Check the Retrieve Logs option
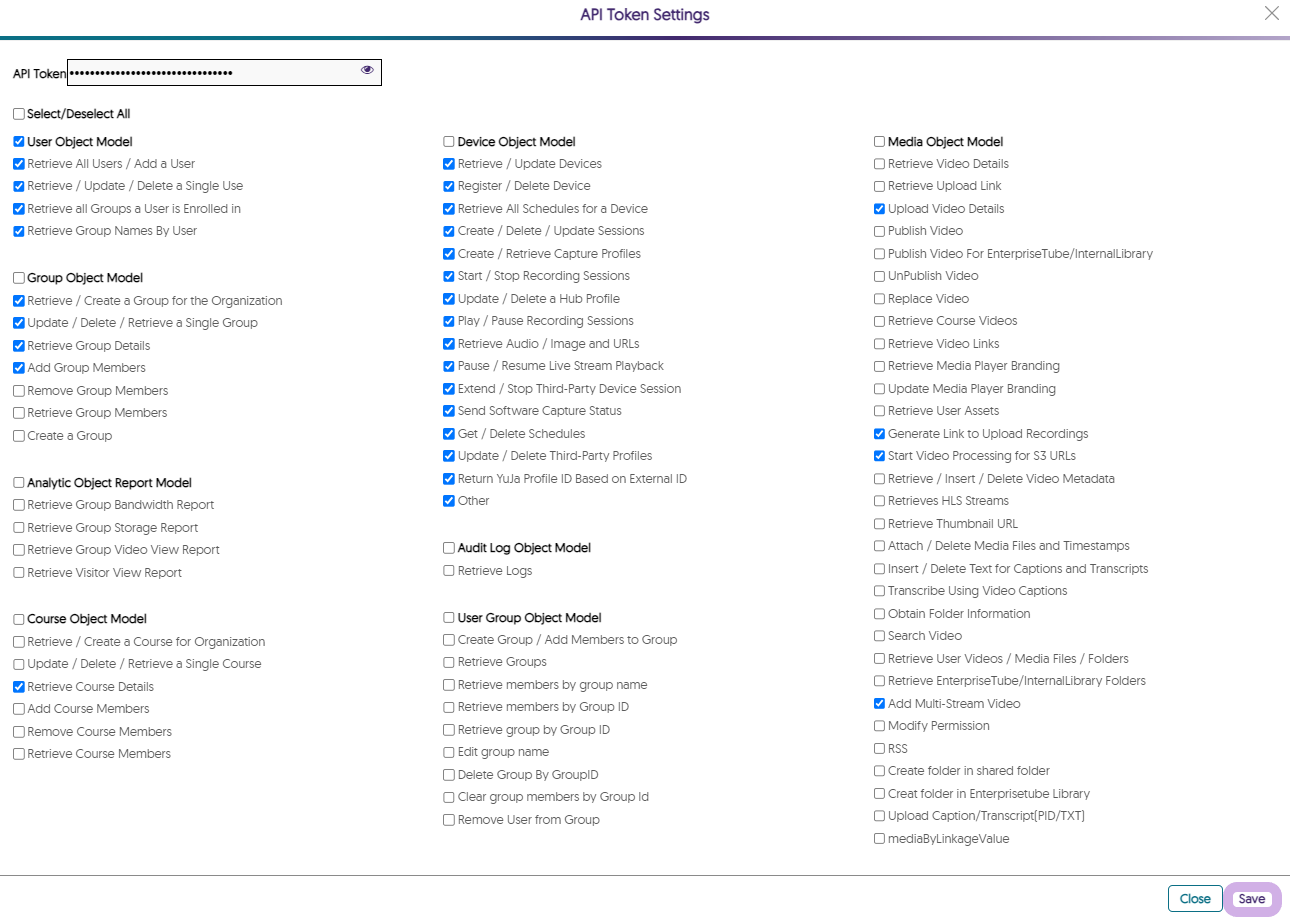 pyautogui.click(x=449, y=571)
